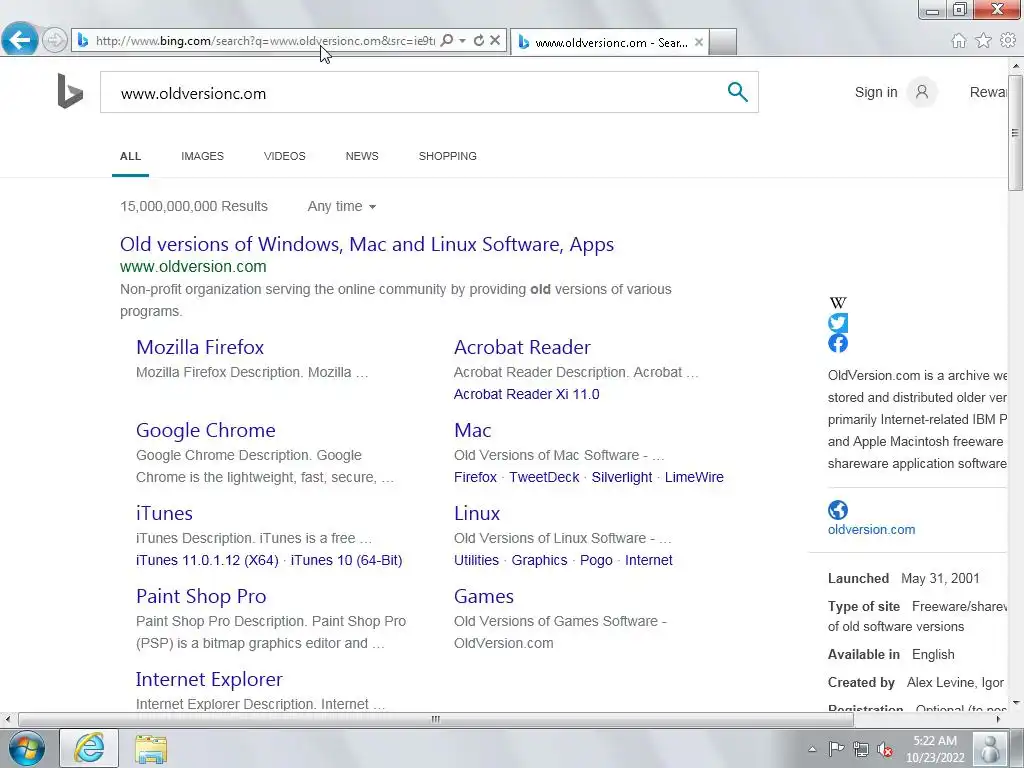The width and height of the screenshot is (1024, 768).
Task: Click the browser forward arrow button
Action: 55,40
